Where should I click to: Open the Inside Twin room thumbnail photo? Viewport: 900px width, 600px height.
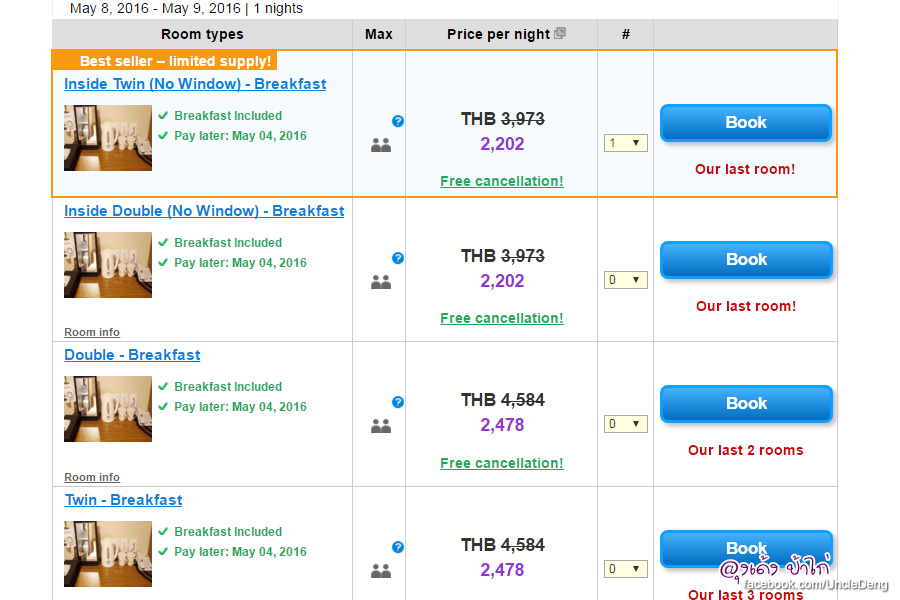[x=108, y=138]
